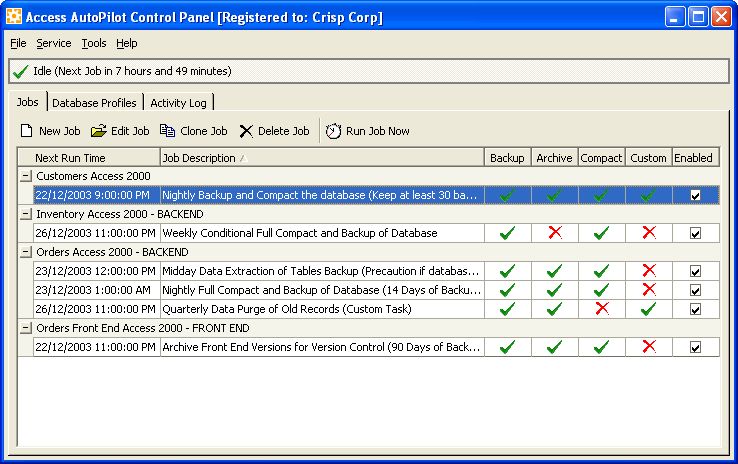The width and height of the screenshot is (738, 464).
Task: Switch to the Activity Log tab
Action: click(x=178, y=102)
